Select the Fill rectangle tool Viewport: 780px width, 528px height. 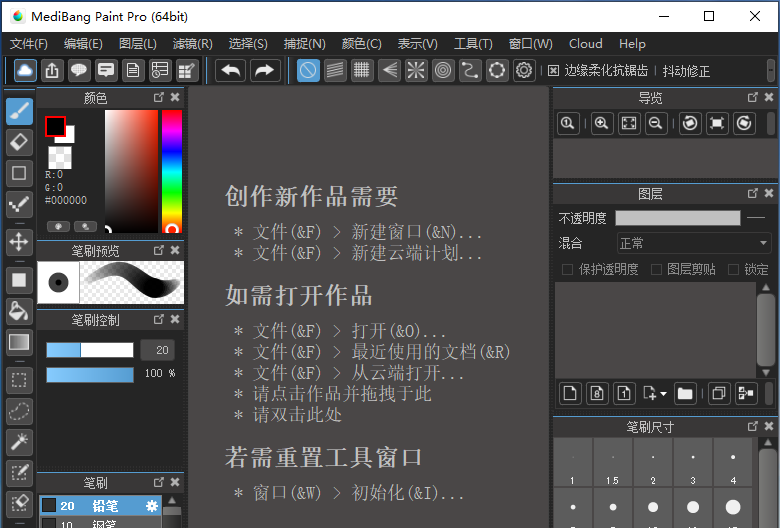pyautogui.click(x=19, y=280)
